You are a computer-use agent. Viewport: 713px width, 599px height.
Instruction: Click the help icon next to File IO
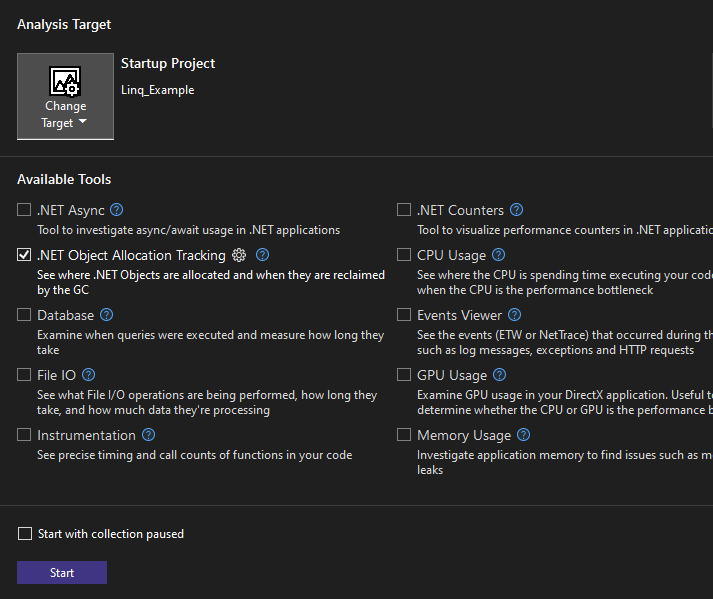(x=90, y=375)
